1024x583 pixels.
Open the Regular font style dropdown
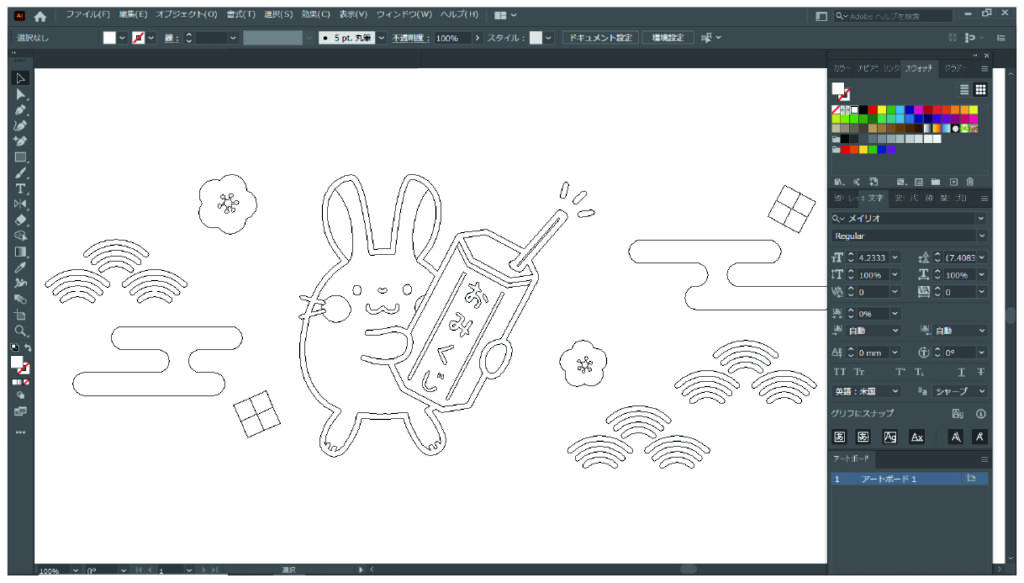(981, 236)
